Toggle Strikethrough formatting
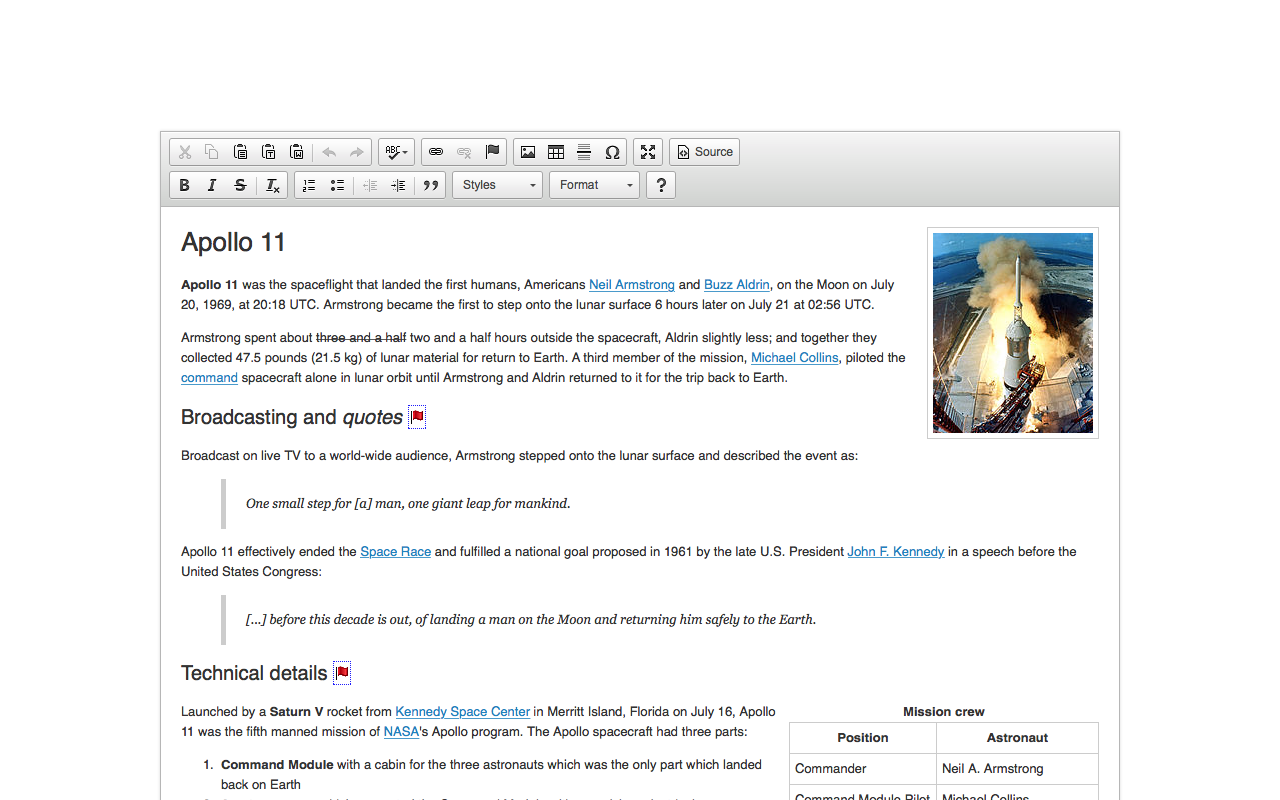 click(x=240, y=185)
